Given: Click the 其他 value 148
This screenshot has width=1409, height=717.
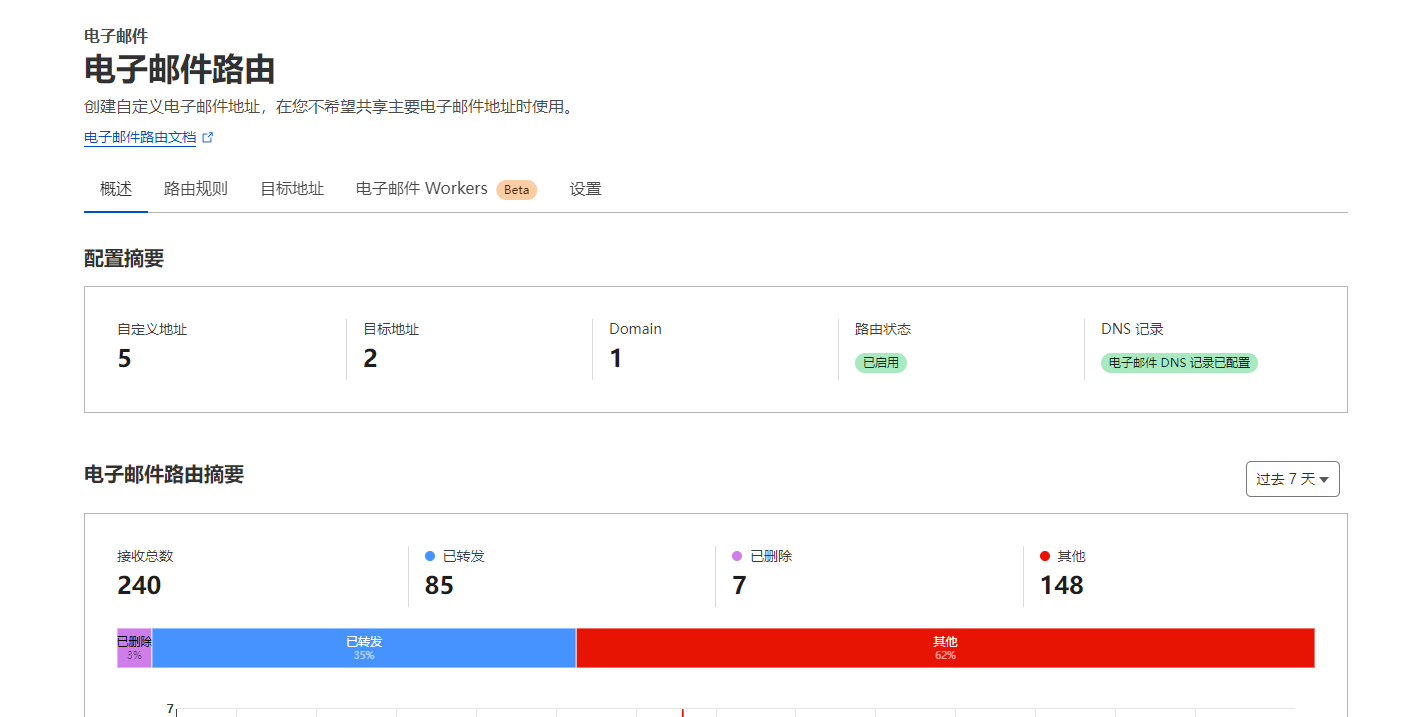Looking at the screenshot, I should point(1062,586).
